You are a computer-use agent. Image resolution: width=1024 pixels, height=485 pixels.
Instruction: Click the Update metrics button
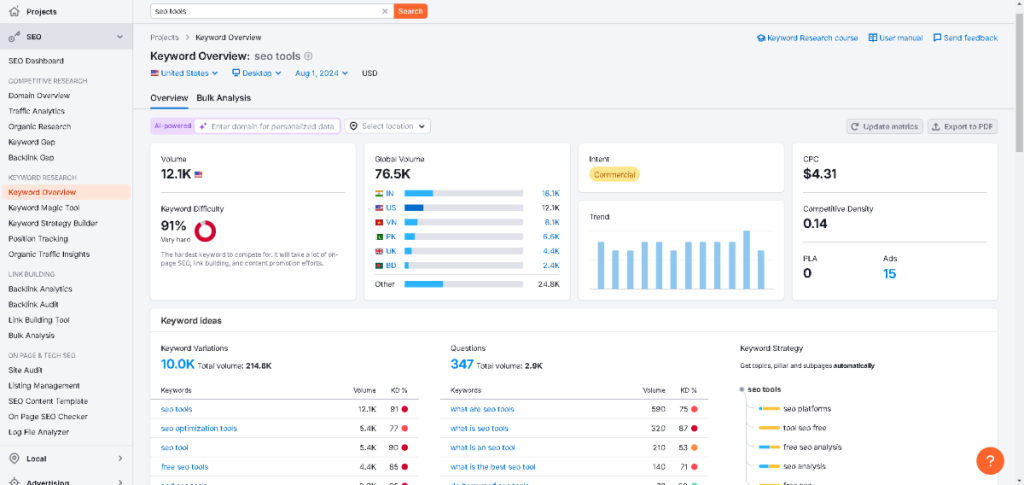click(884, 126)
